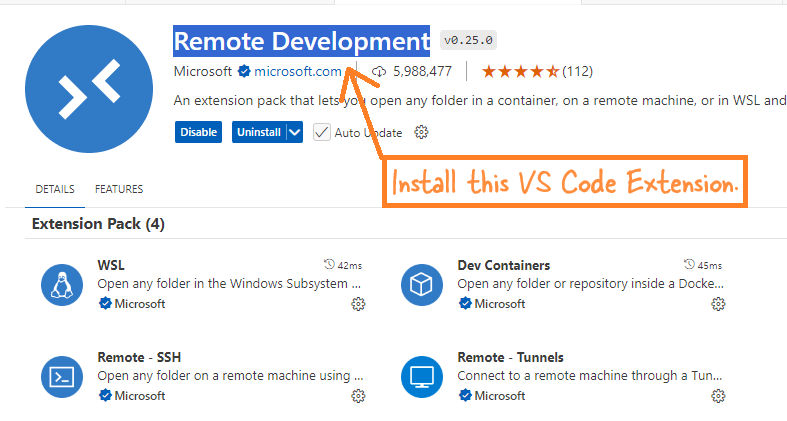The height and width of the screenshot is (421, 787).
Task: Open the WSL extension penguin icon
Action: pos(62,285)
